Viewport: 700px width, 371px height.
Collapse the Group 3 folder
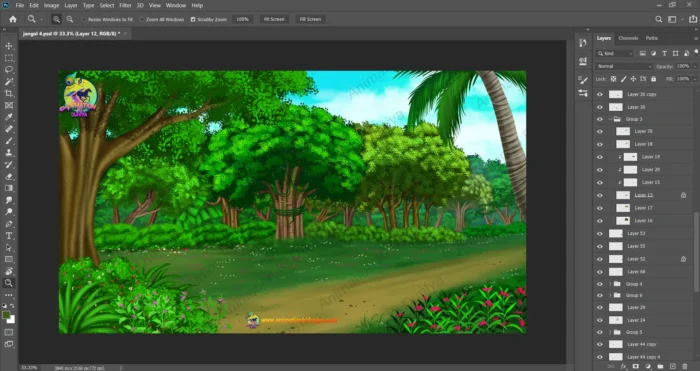(x=610, y=119)
